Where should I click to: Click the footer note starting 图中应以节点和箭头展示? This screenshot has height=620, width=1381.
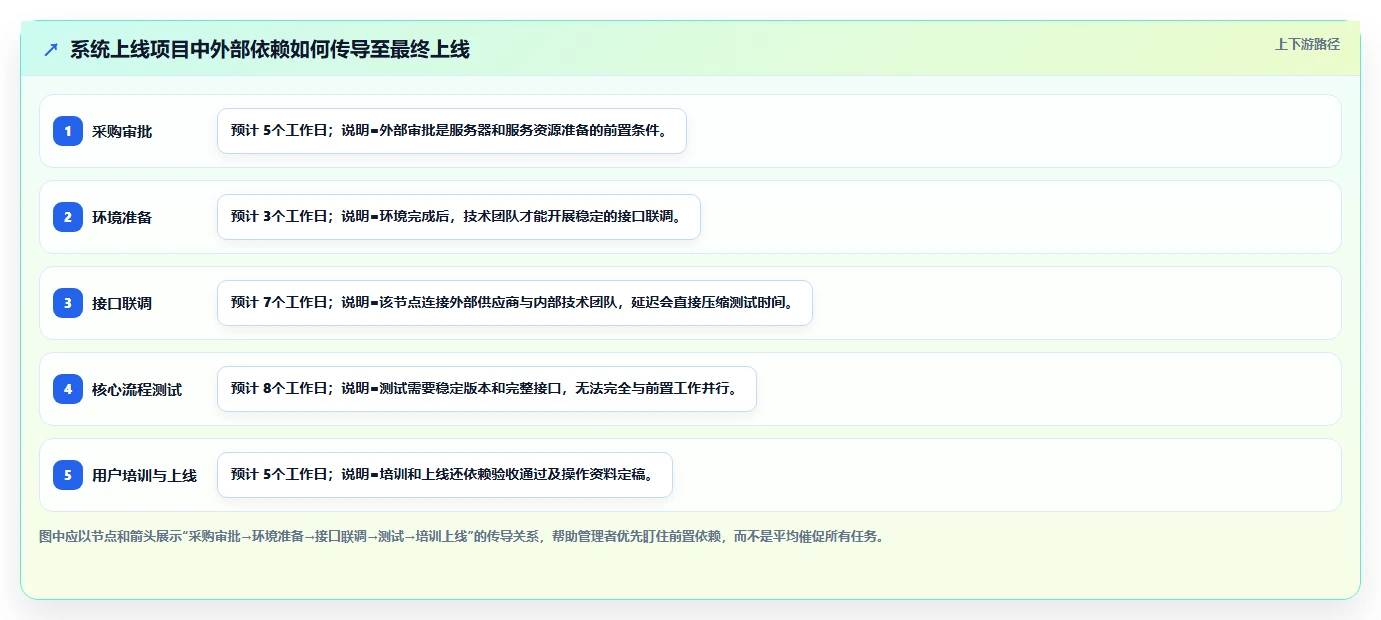(462, 536)
